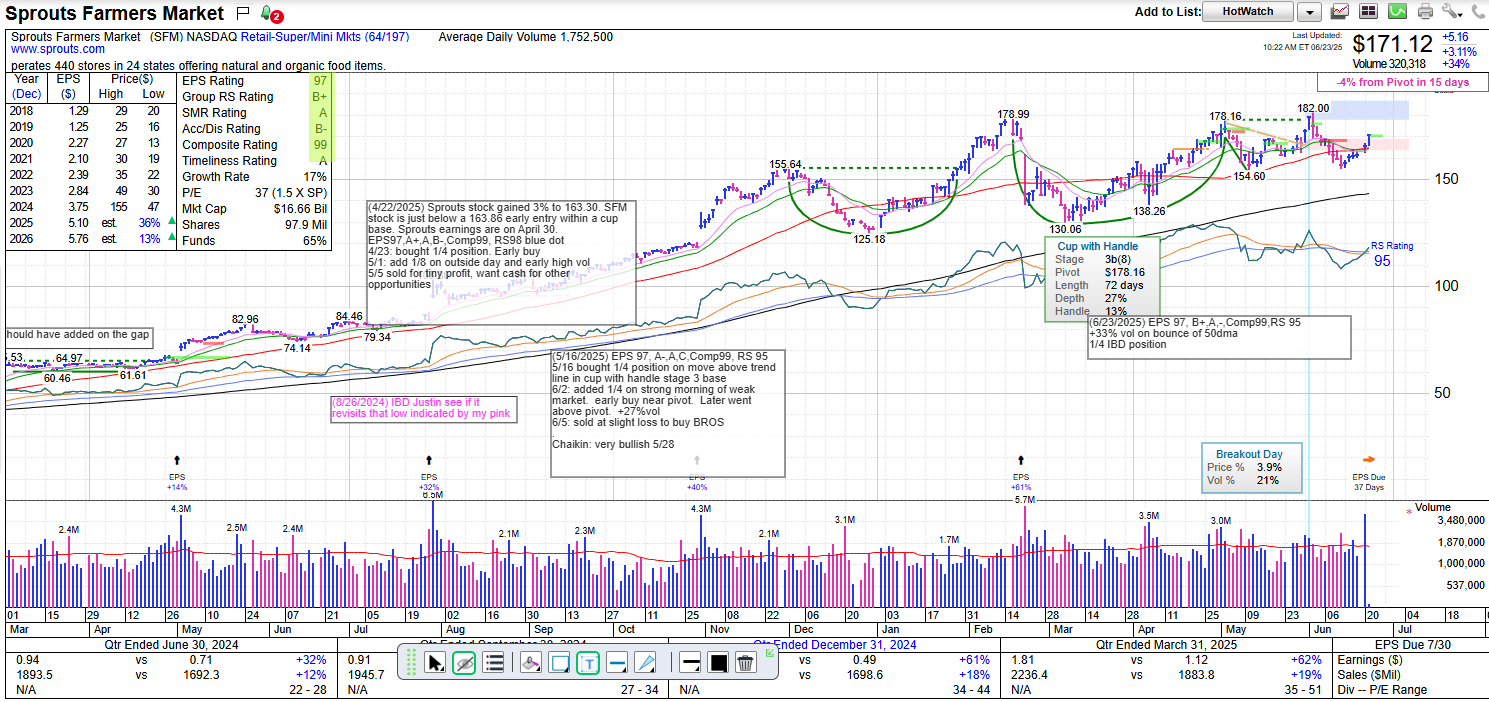This screenshot has height=701, width=1489.
Task: Select the text box T tool
Action: [589, 662]
